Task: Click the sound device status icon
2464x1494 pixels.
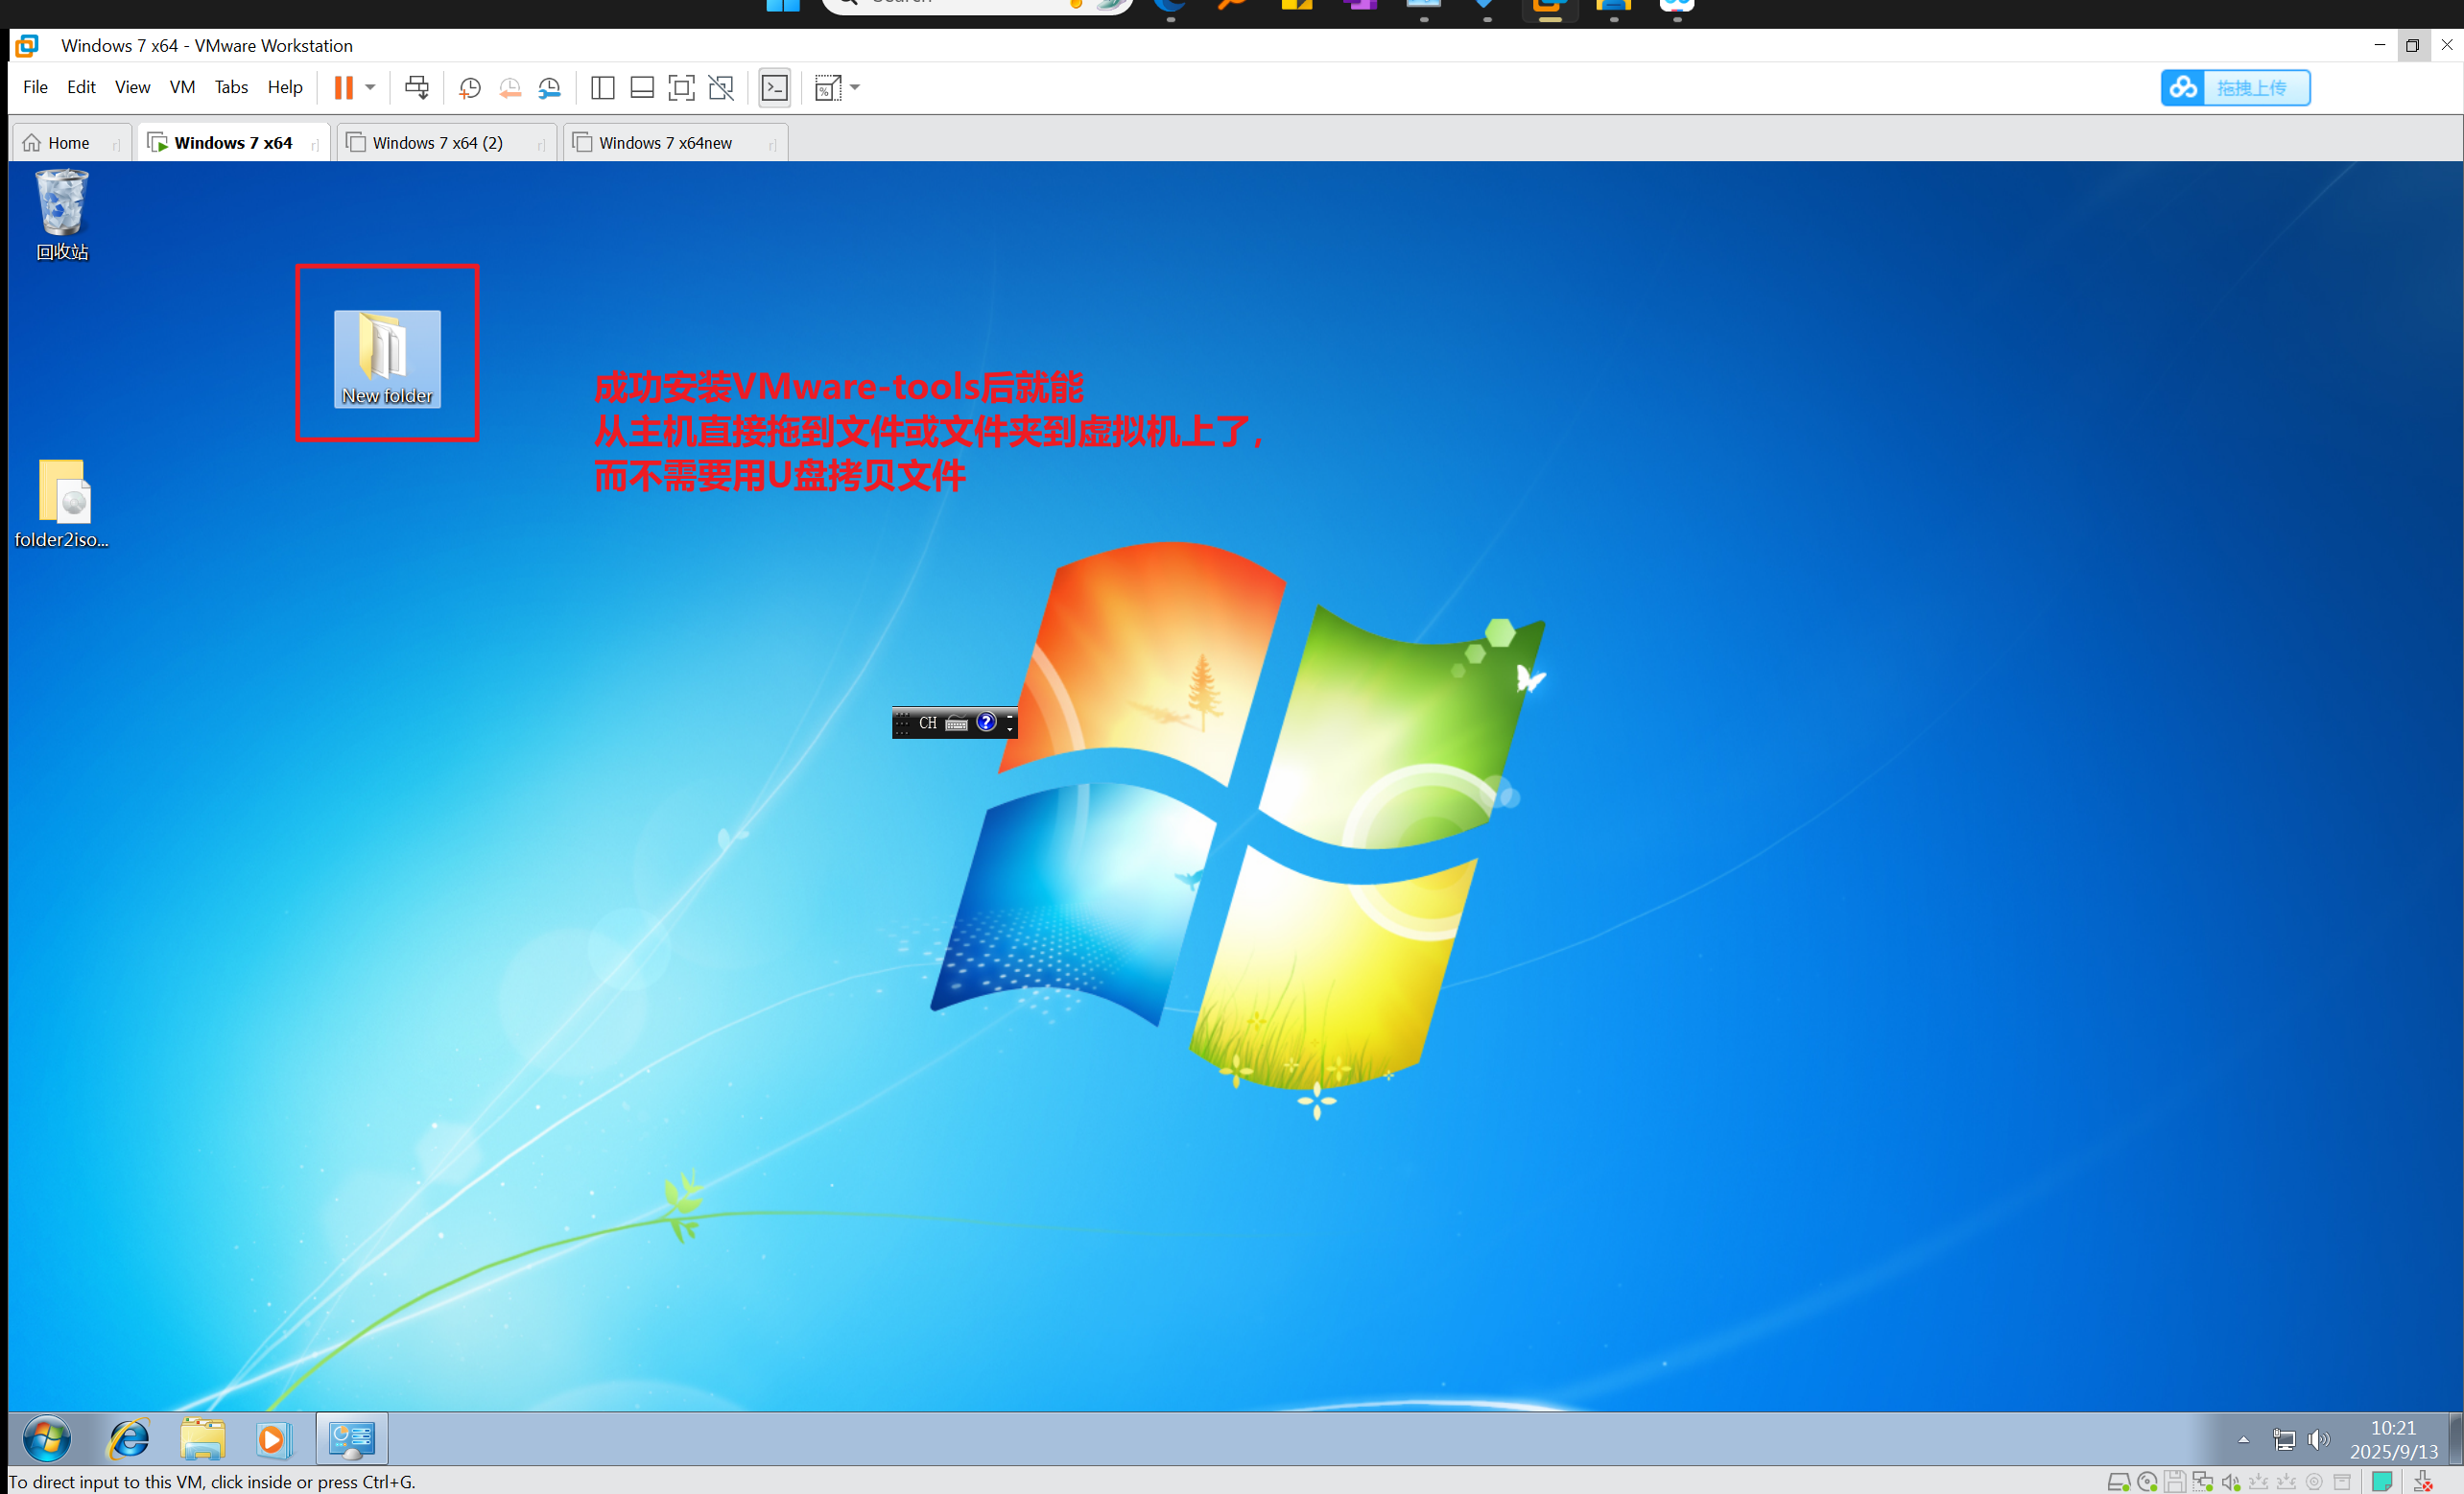Action: (x=2231, y=1481)
